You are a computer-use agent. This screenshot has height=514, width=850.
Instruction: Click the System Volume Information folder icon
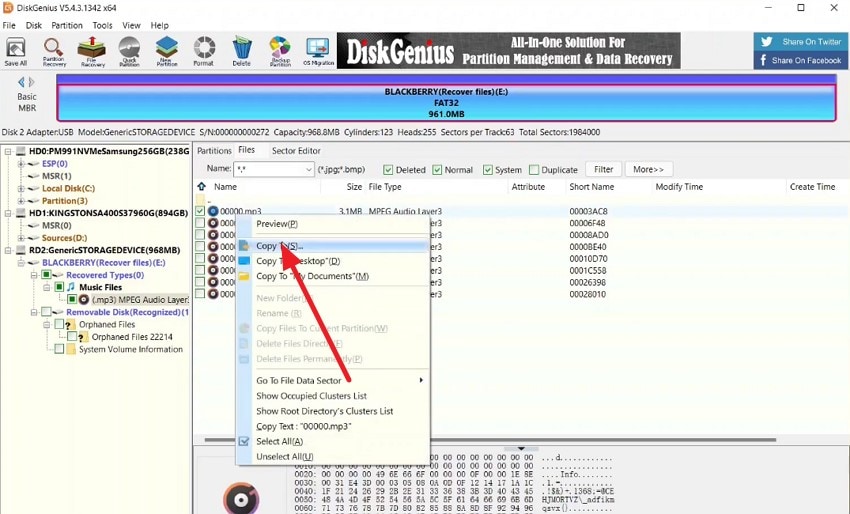pos(71,349)
